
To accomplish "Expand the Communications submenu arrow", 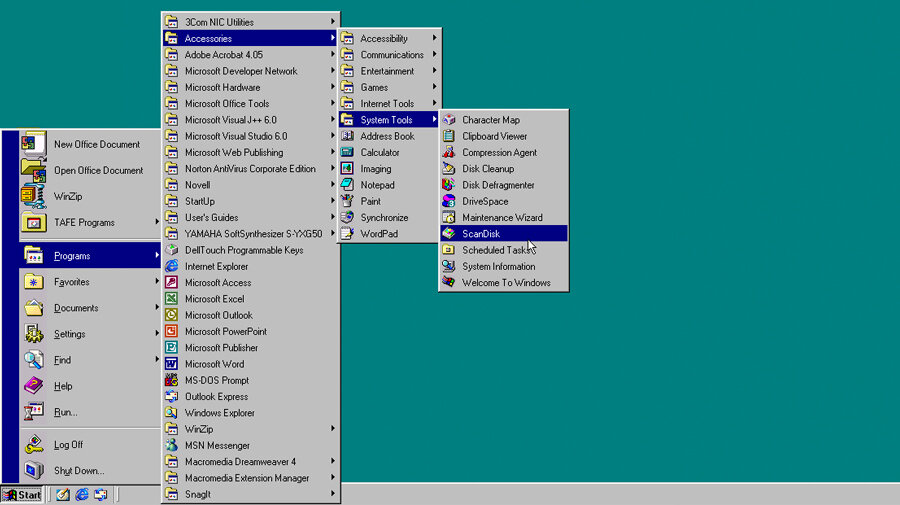I will pos(435,54).
